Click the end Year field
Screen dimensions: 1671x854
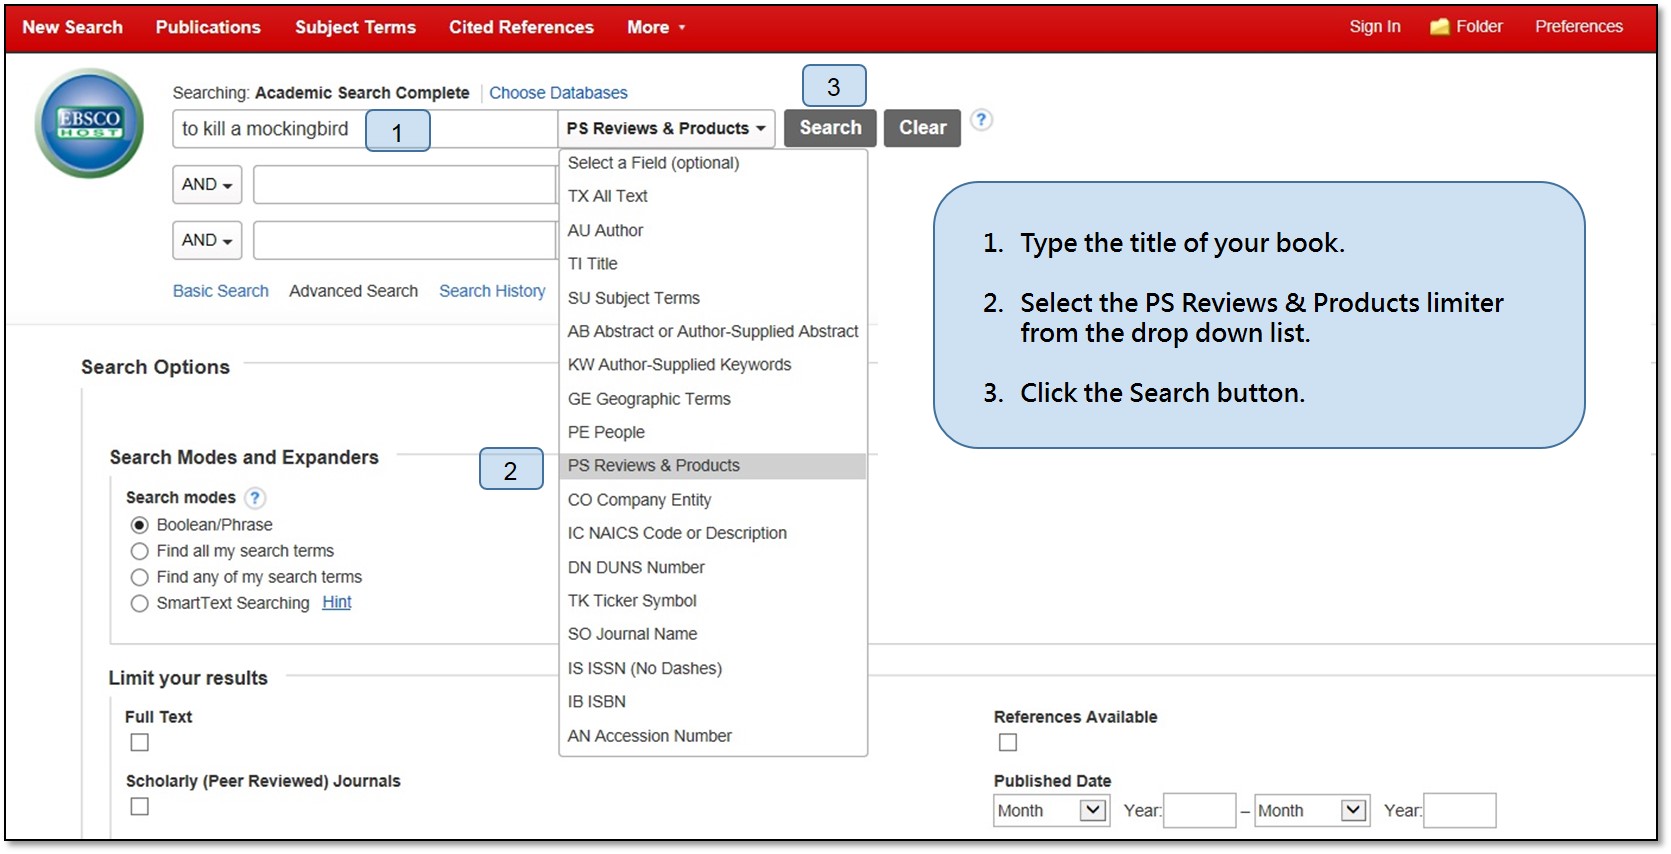(1460, 810)
